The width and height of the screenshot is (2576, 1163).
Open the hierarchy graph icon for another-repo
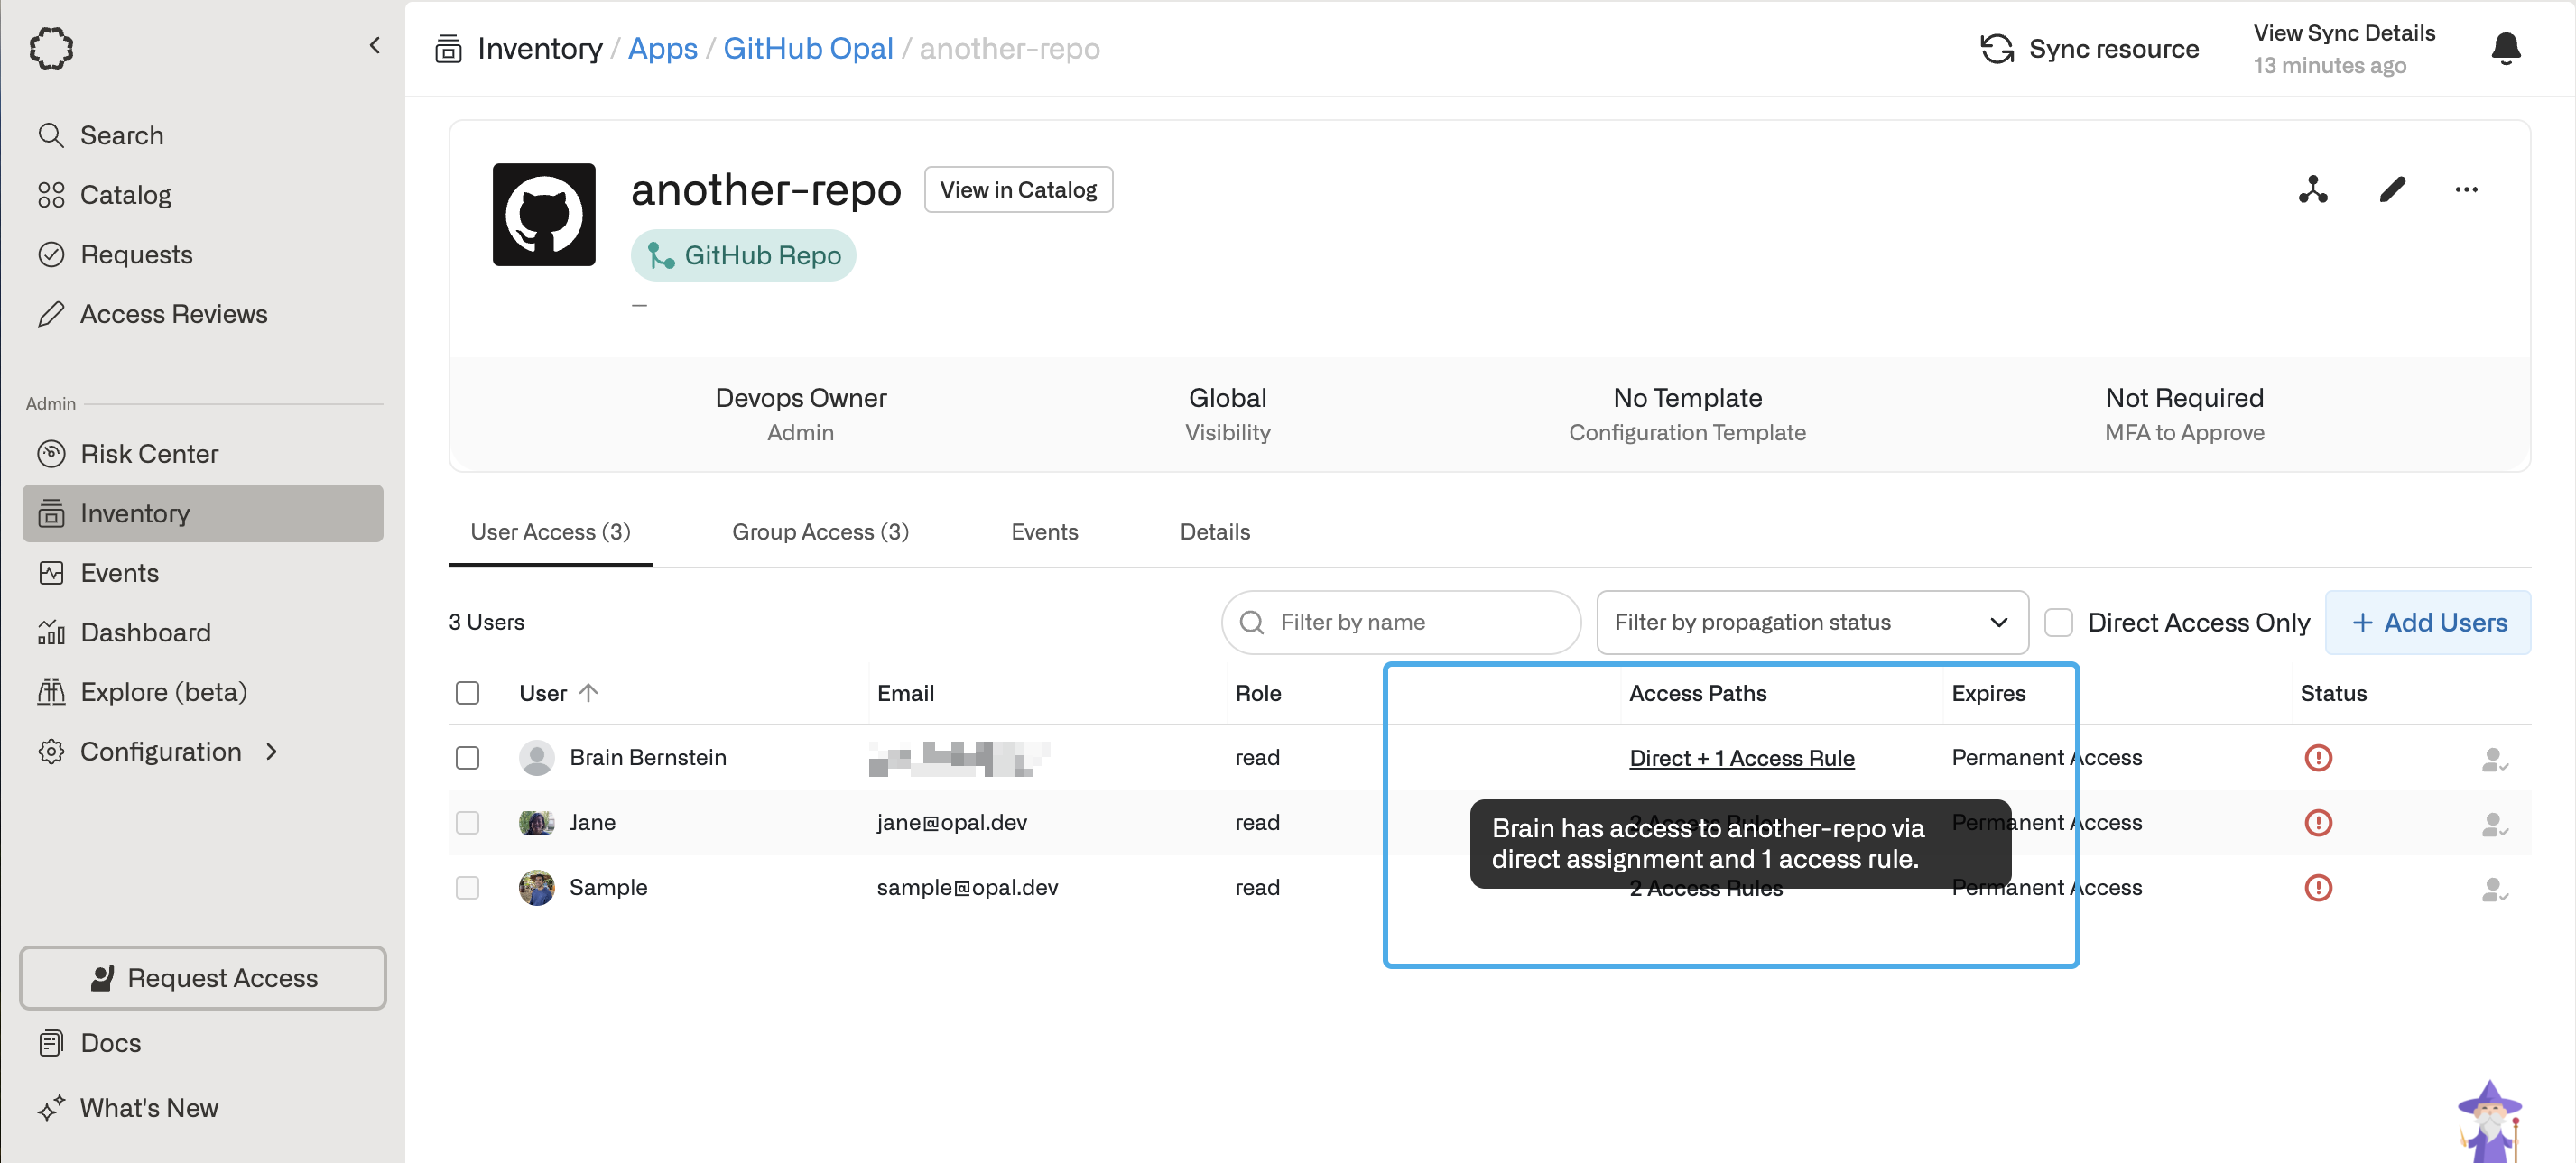(x=2312, y=189)
